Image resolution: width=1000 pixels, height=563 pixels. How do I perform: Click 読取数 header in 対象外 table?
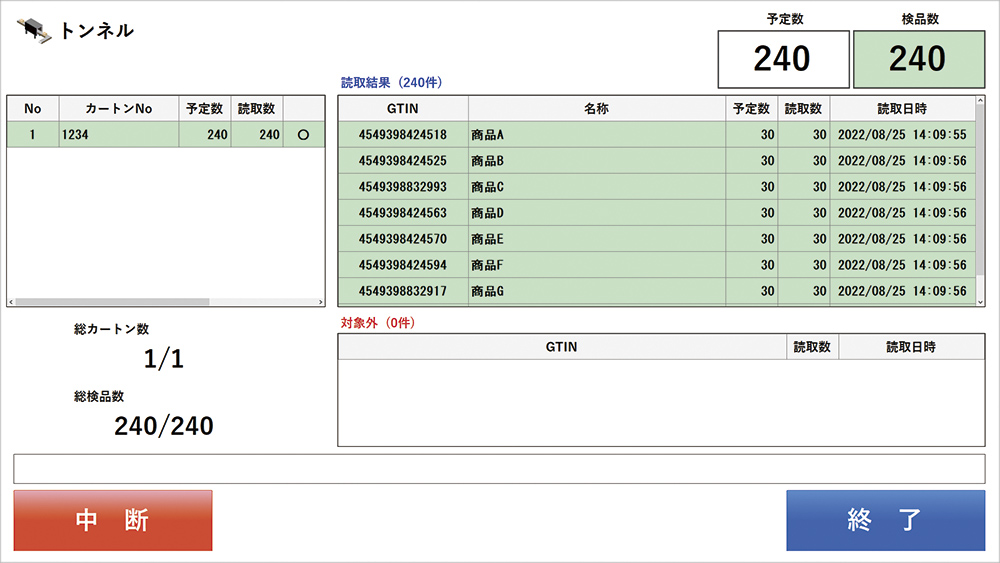coord(812,347)
